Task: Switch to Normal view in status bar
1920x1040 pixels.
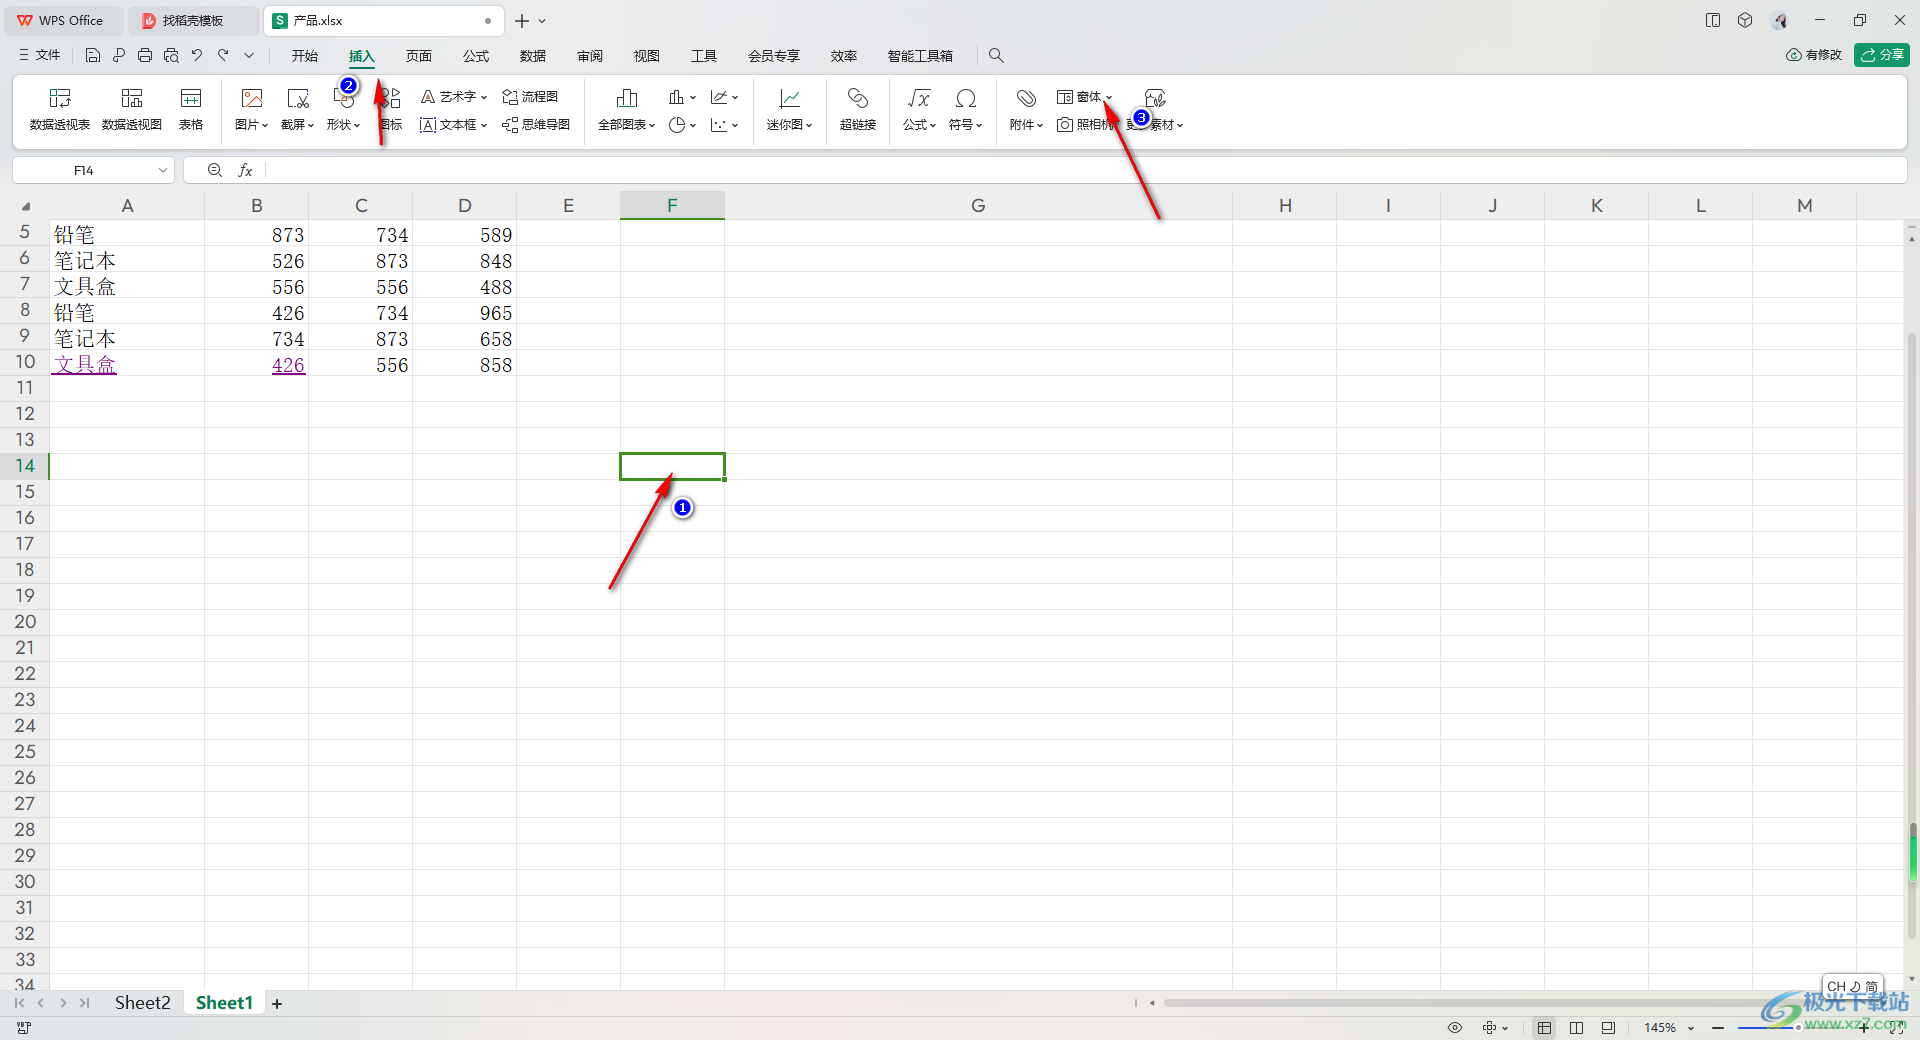Action: 1545,1028
